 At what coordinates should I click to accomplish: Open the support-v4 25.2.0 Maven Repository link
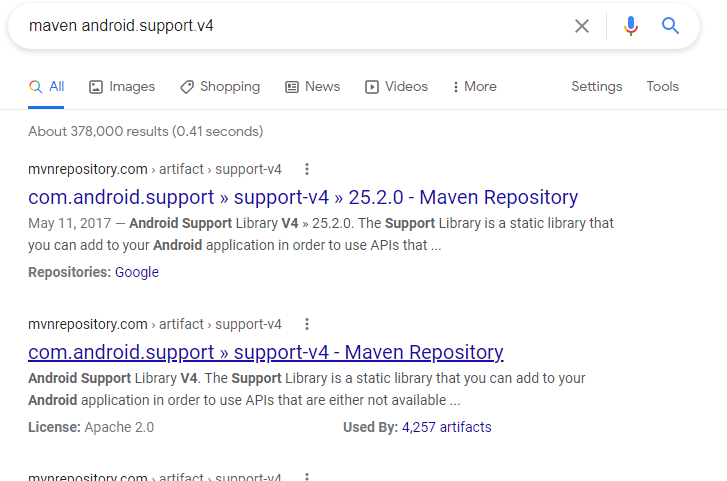pos(303,197)
